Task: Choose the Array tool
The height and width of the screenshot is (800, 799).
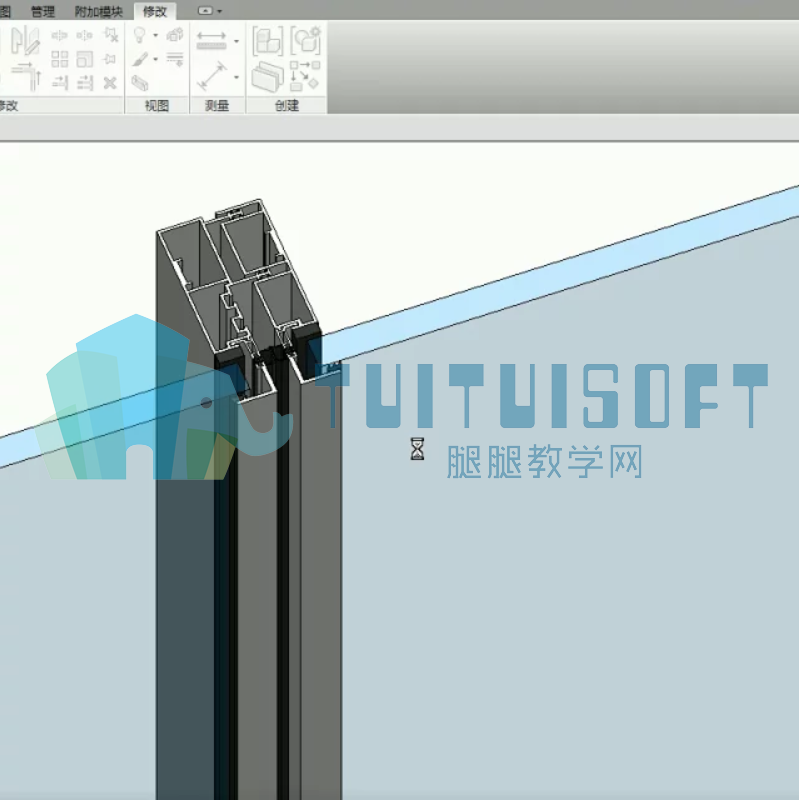Action: [59, 59]
